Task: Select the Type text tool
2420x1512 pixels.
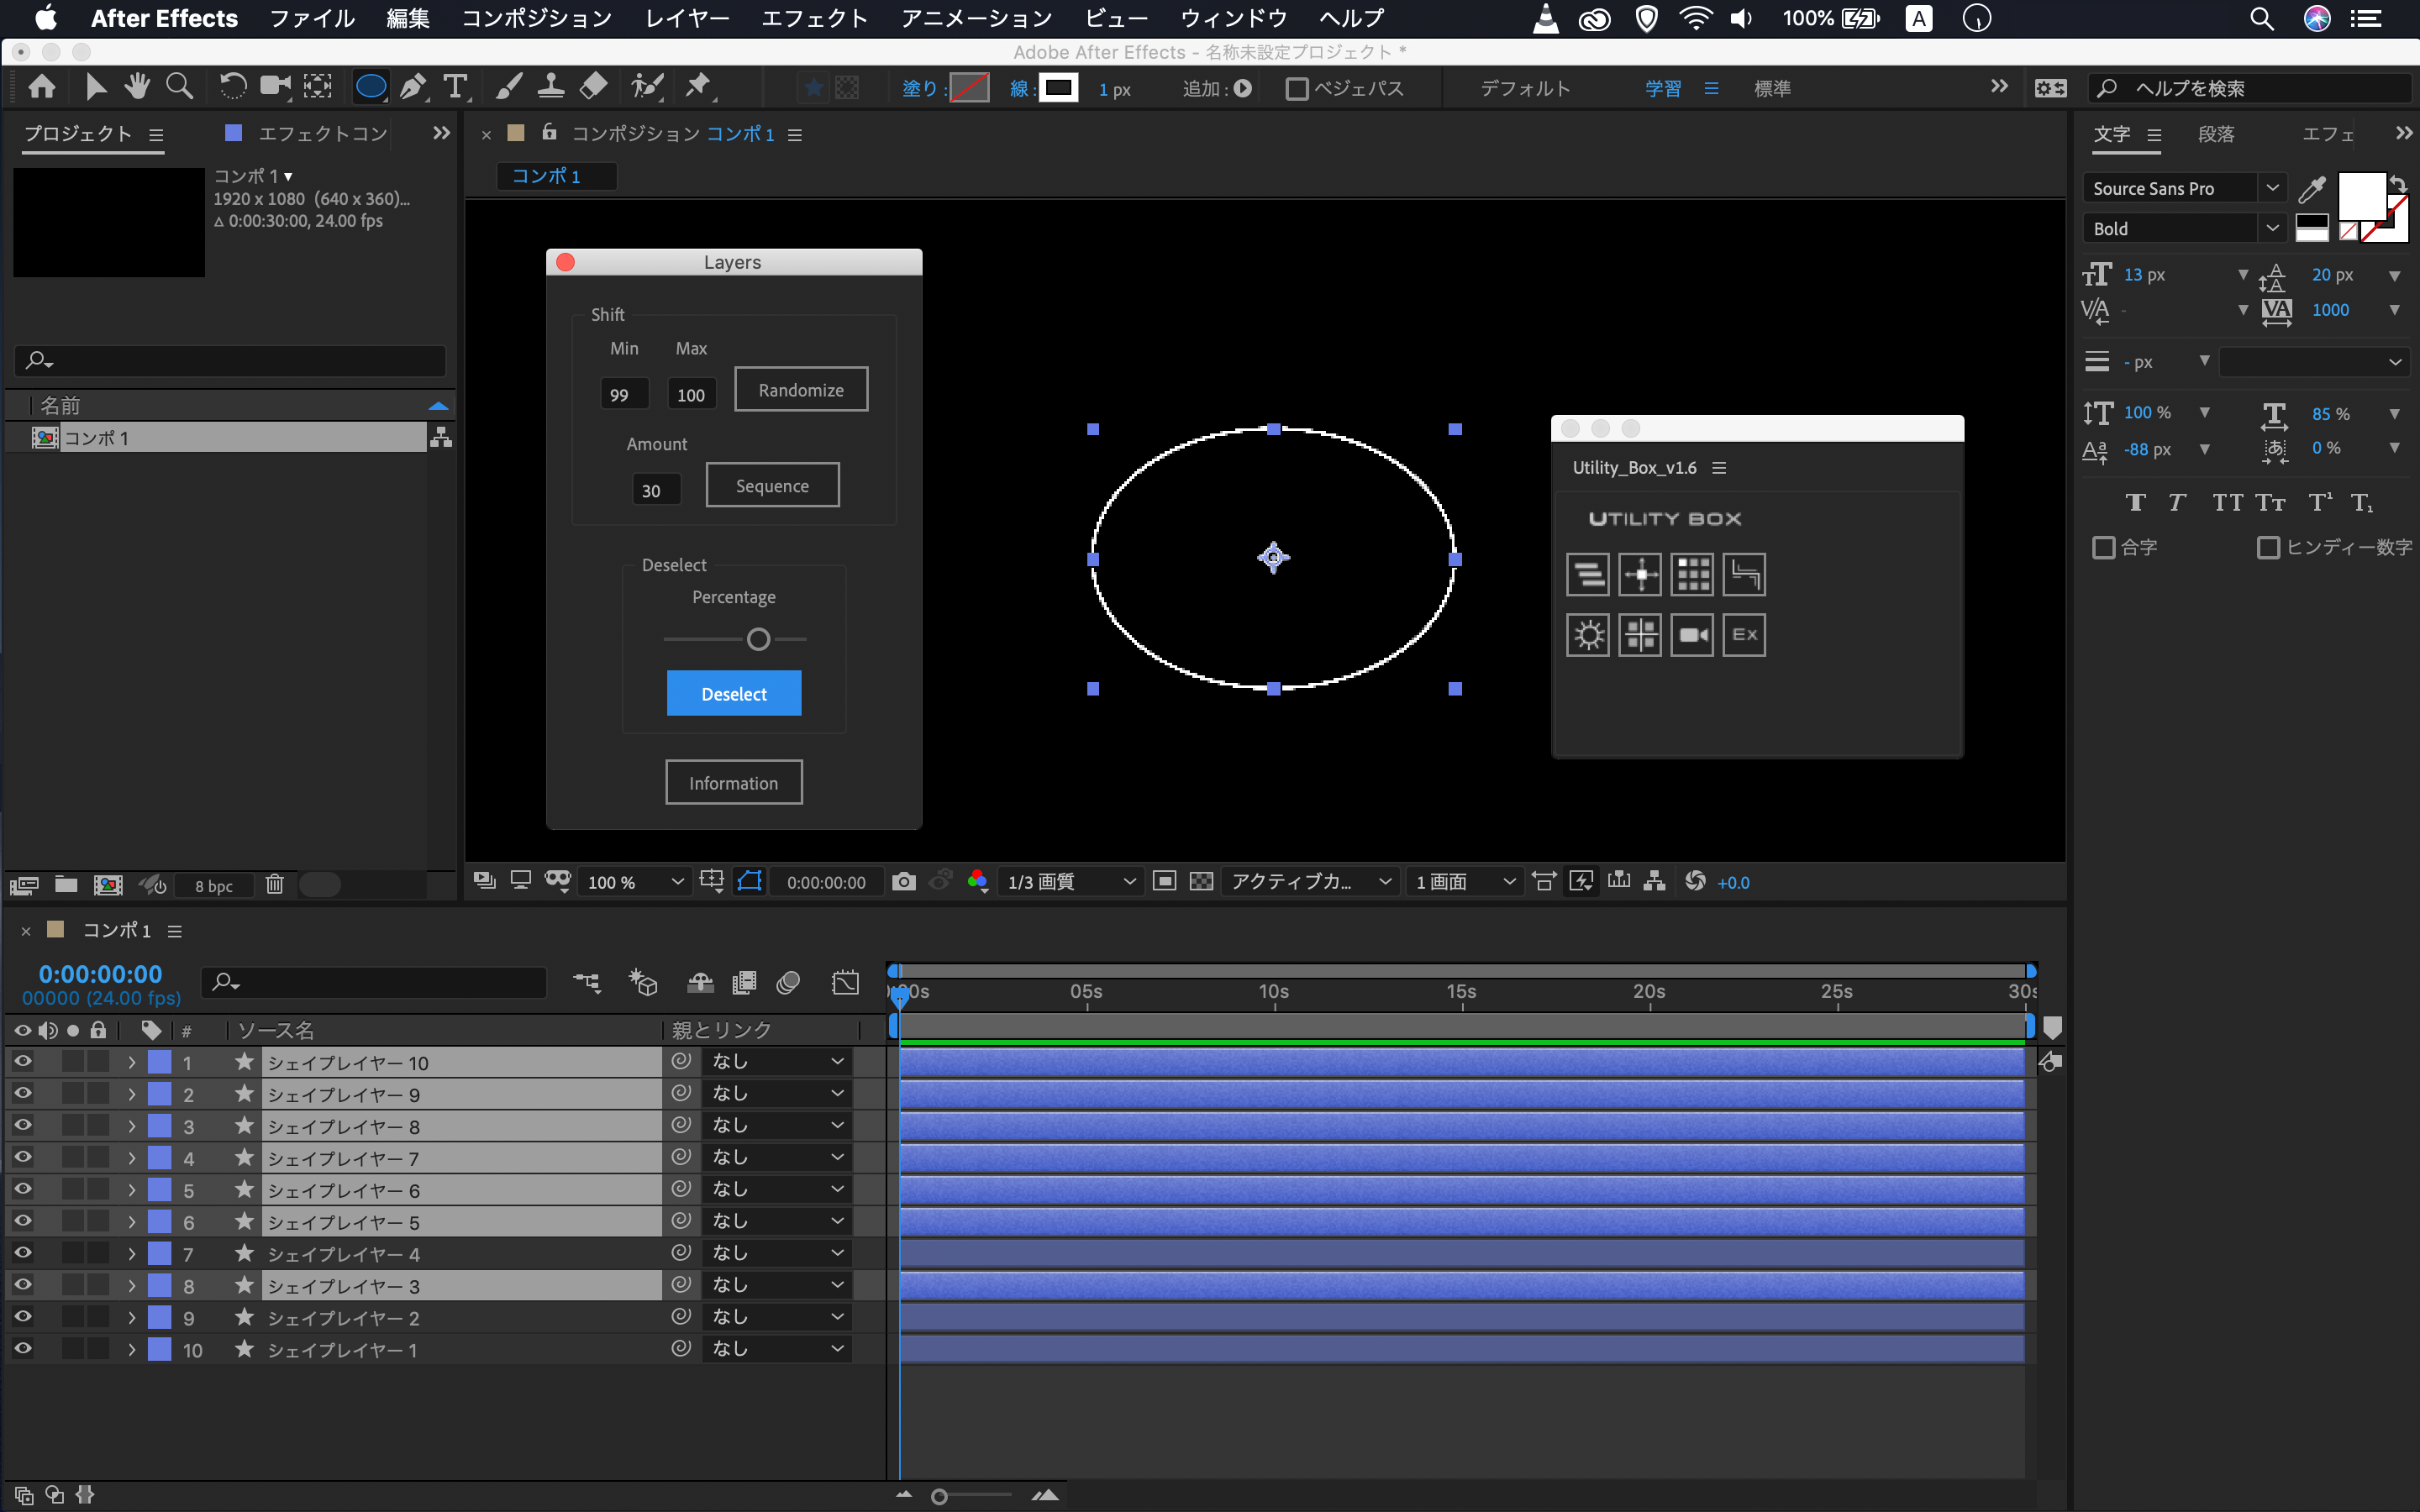Action: coord(456,87)
